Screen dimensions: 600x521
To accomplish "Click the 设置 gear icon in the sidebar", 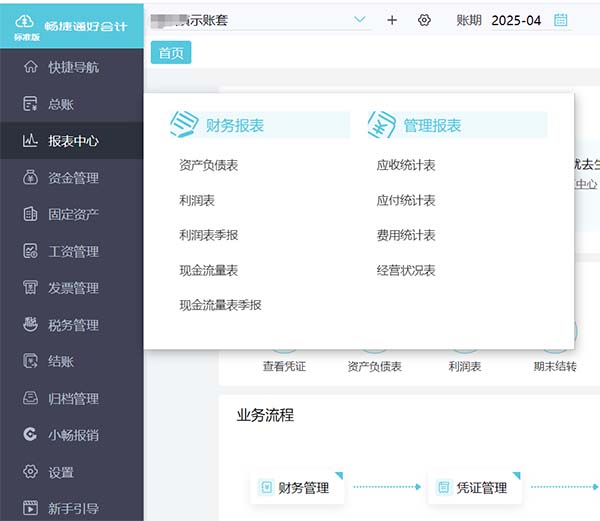I will [31, 472].
